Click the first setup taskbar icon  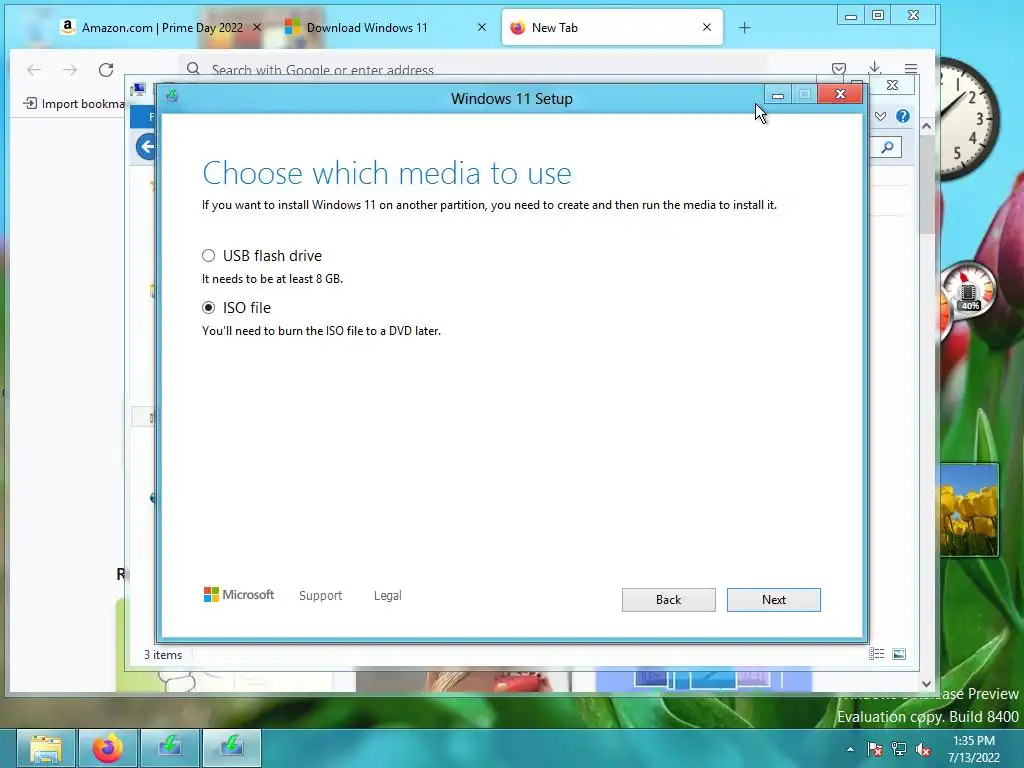click(170, 748)
